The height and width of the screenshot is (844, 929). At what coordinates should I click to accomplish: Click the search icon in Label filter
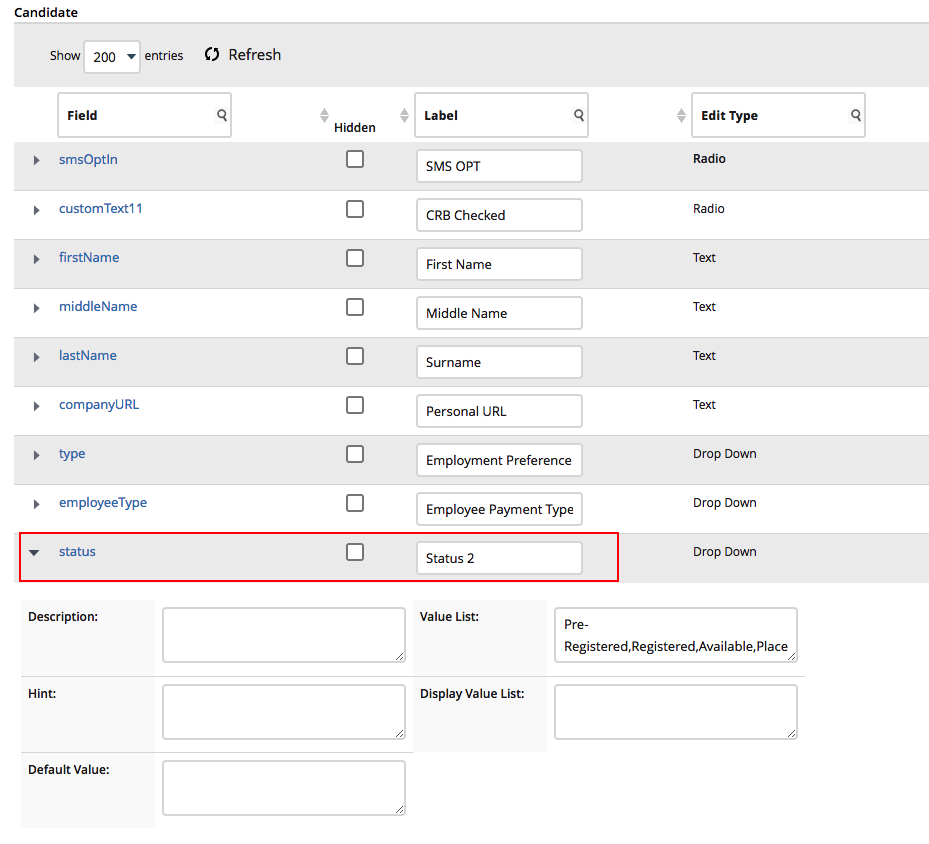pyautogui.click(x=579, y=116)
